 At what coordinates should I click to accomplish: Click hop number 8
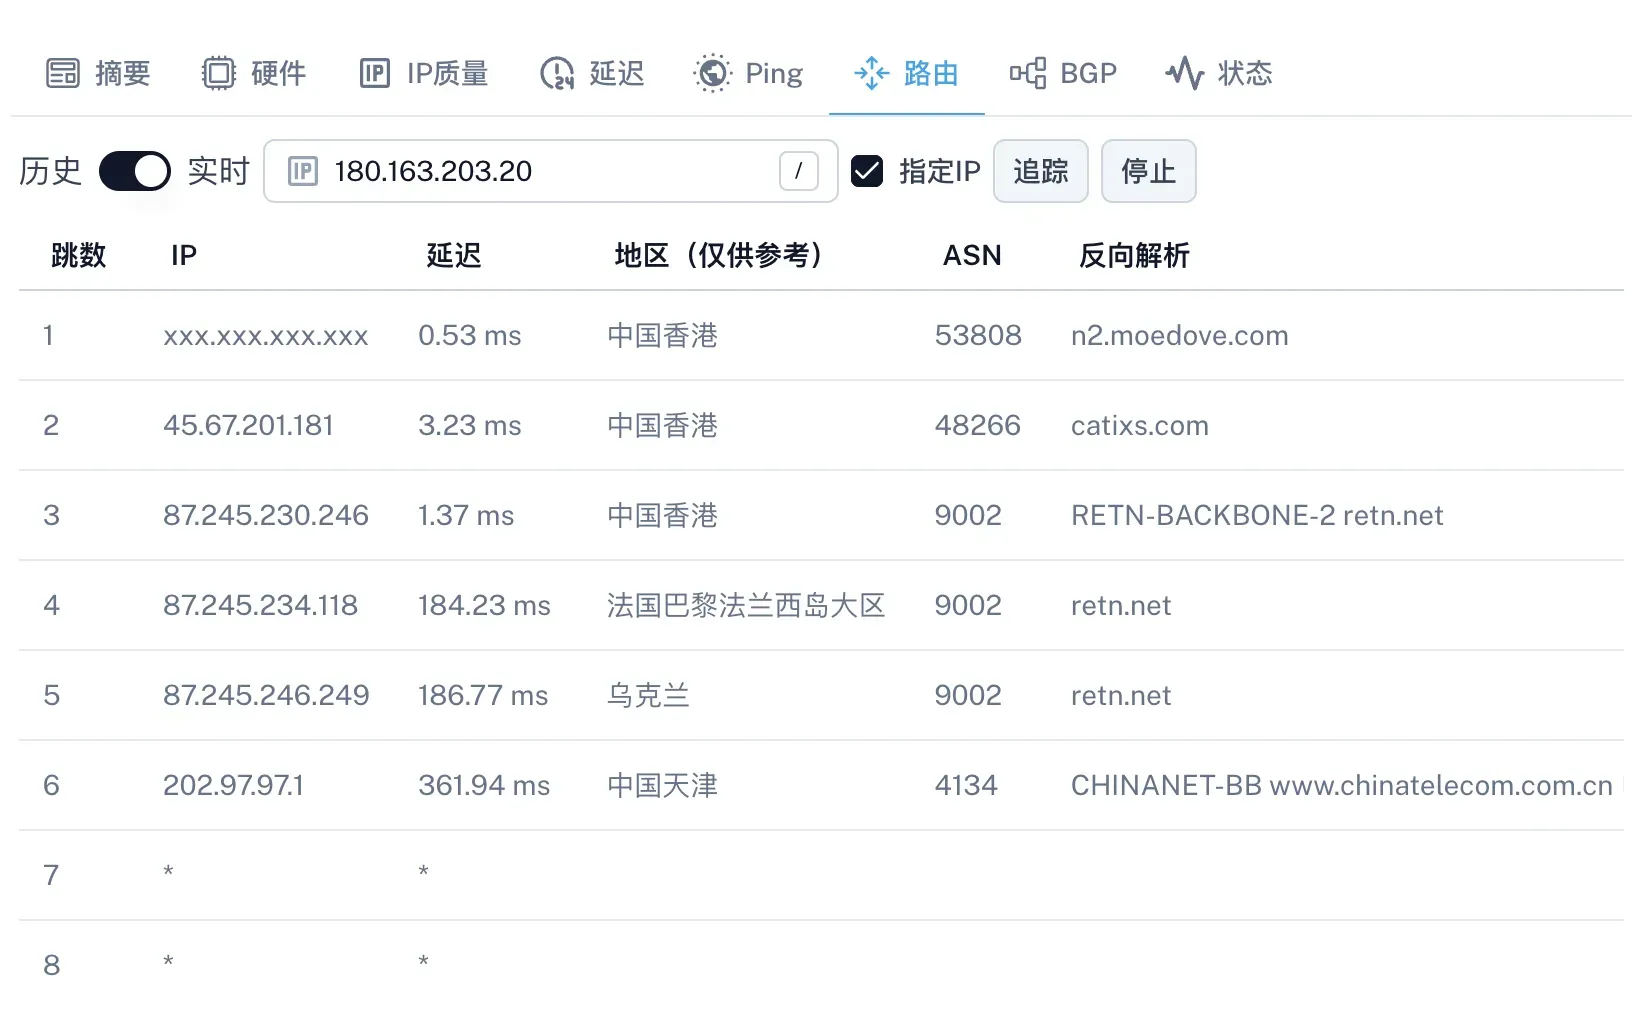click(51, 965)
